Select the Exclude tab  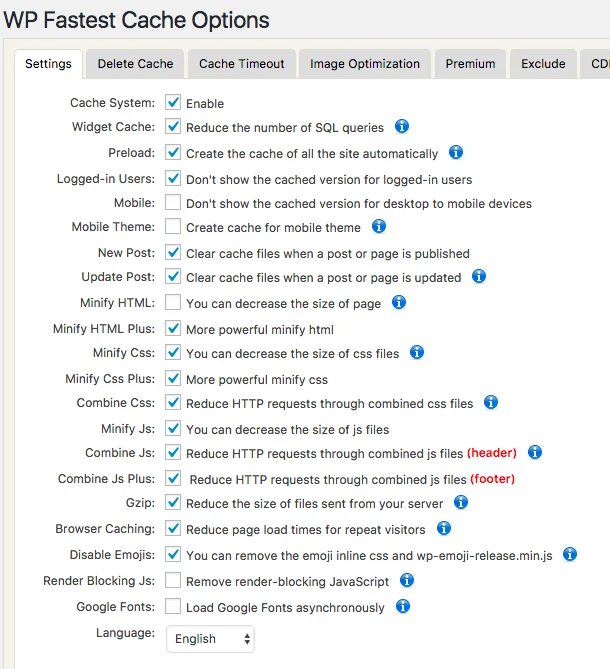click(543, 64)
